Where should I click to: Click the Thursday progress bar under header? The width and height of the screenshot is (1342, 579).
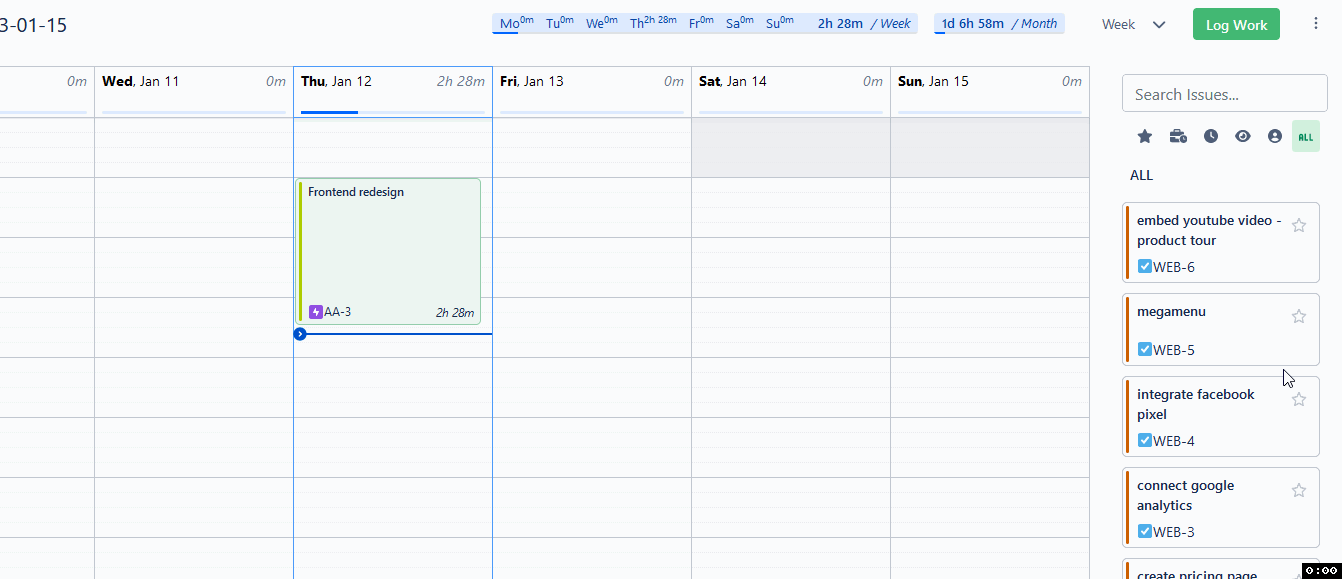coord(393,112)
